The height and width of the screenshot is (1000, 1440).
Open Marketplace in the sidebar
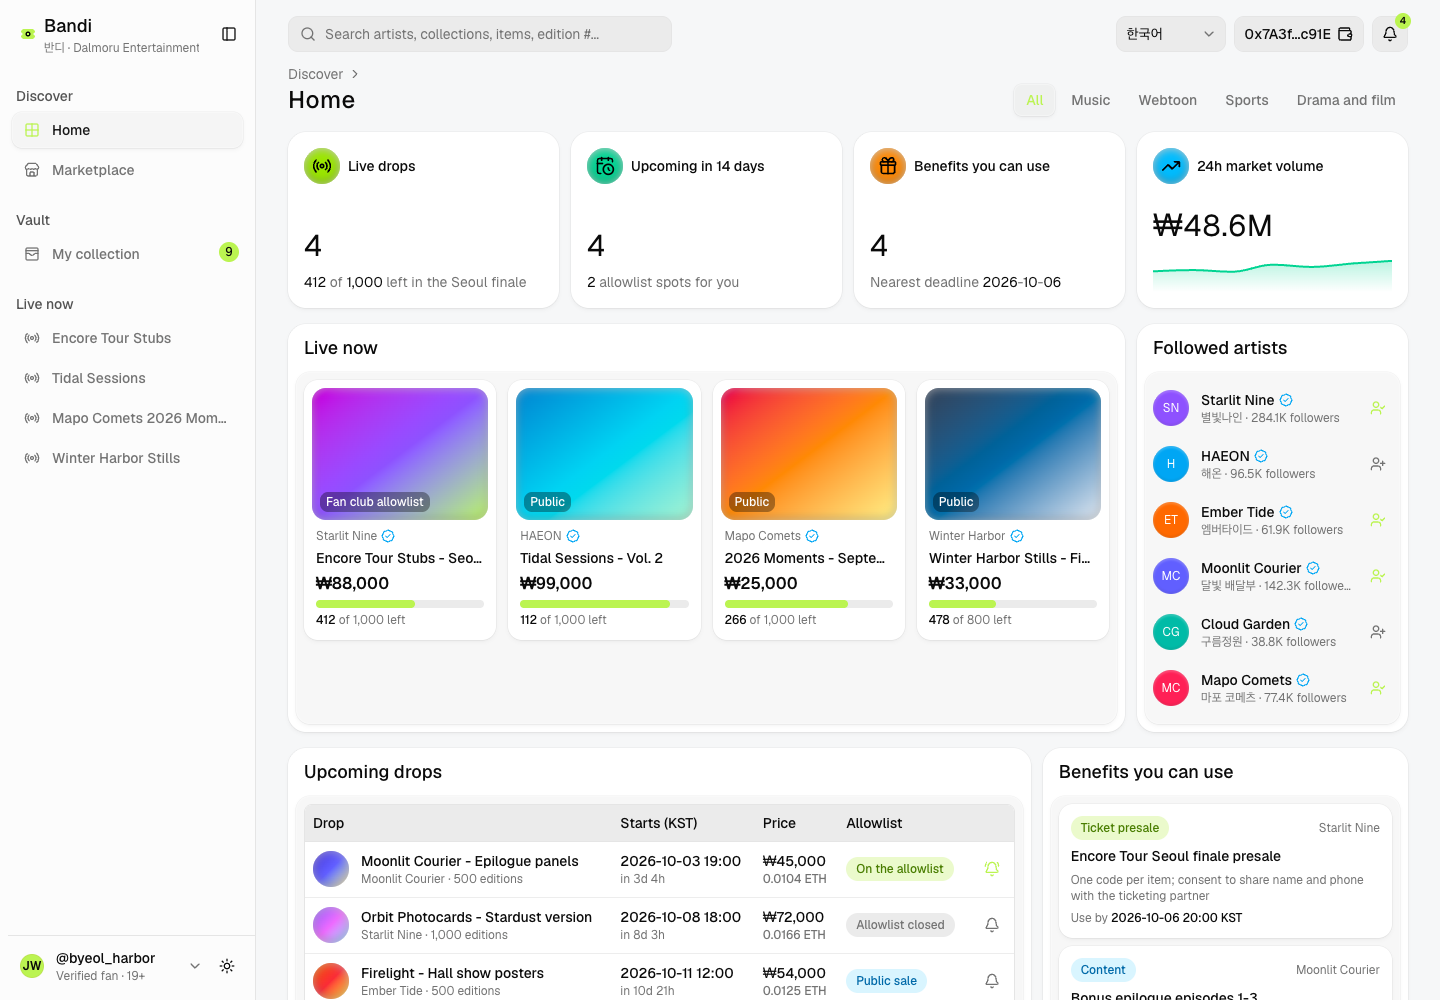(x=127, y=170)
